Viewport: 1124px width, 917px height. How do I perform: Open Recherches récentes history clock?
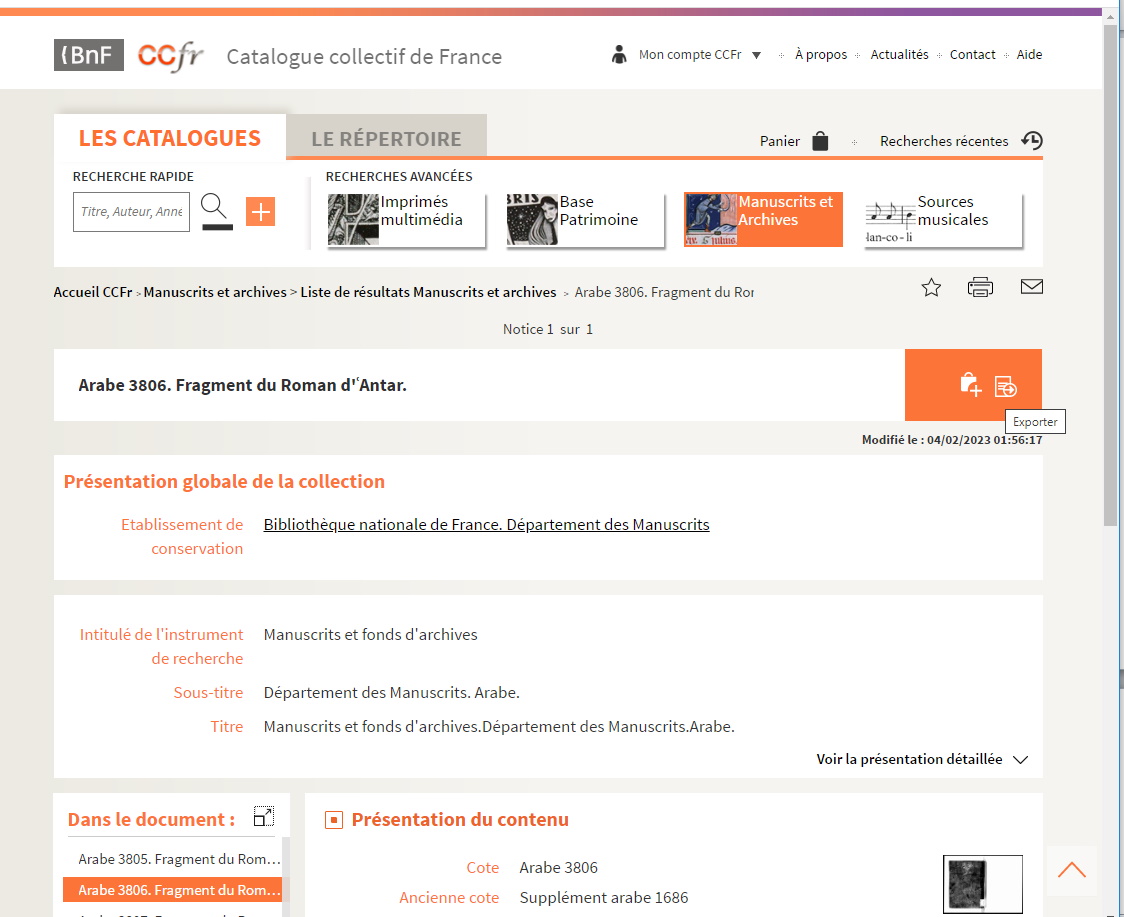tap(1031, 141)
